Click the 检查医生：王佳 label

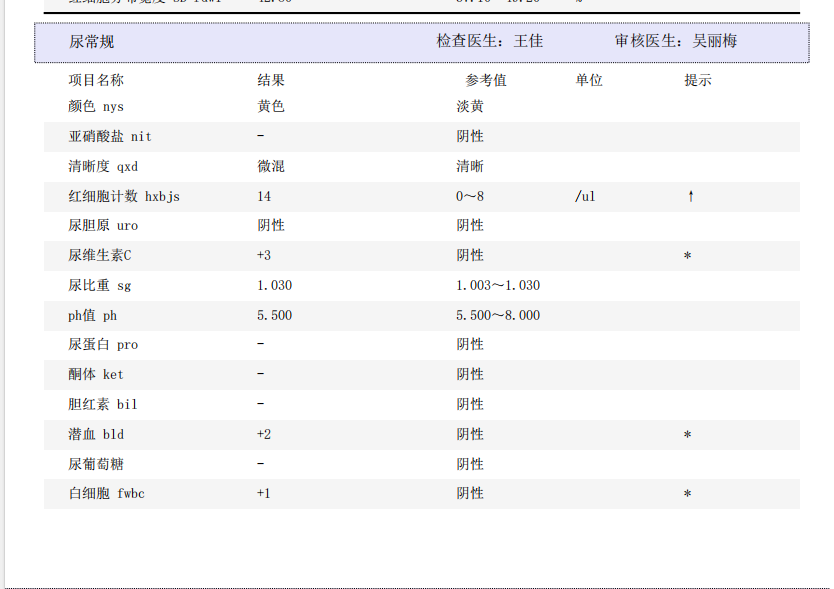490,42
